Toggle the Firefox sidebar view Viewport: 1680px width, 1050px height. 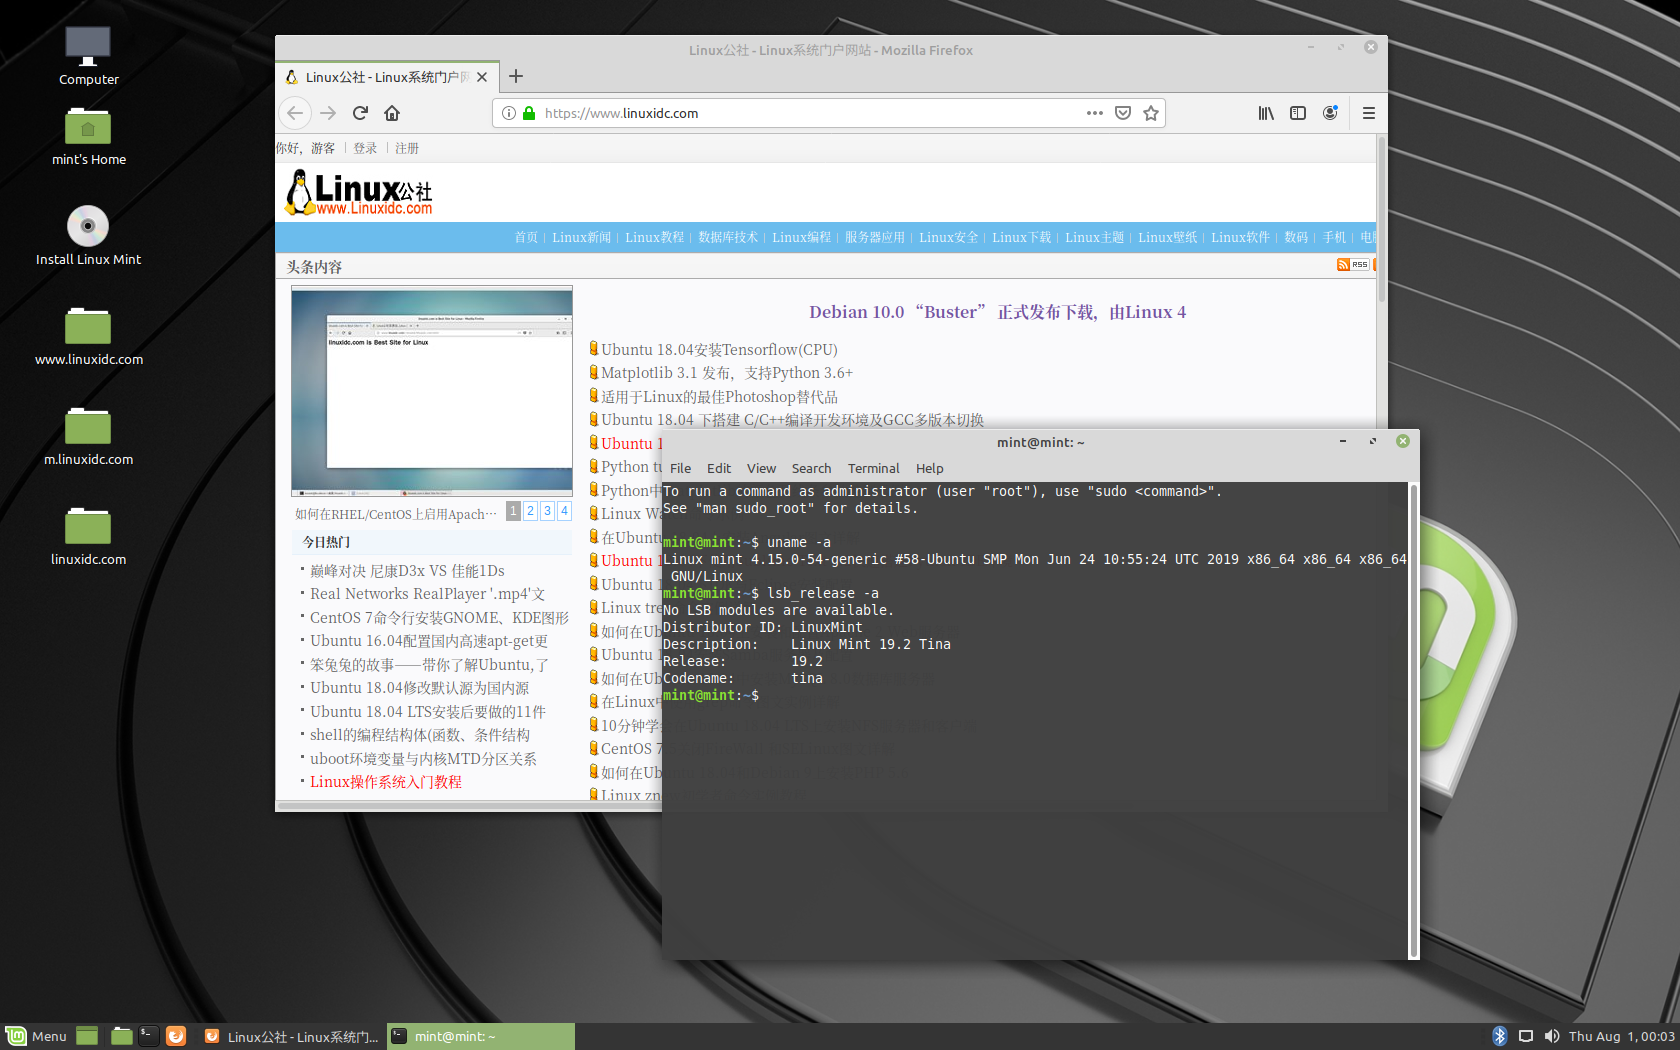[x=1298, y=113]
